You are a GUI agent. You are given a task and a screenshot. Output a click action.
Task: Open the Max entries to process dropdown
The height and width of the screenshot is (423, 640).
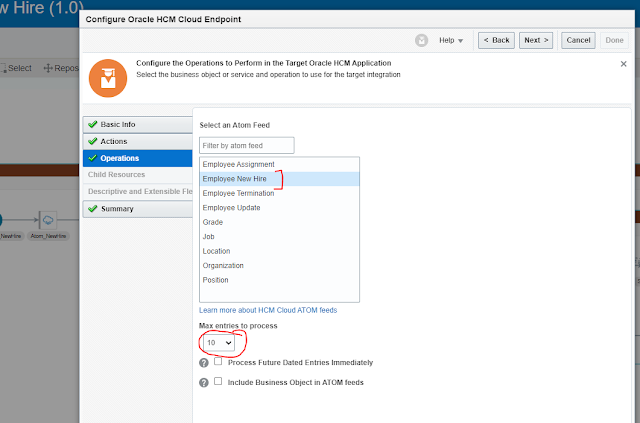pos(219,343)
